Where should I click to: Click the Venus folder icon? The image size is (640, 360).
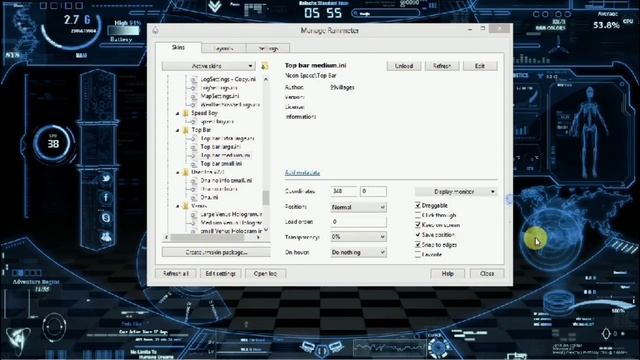click(x=186, y=206)
